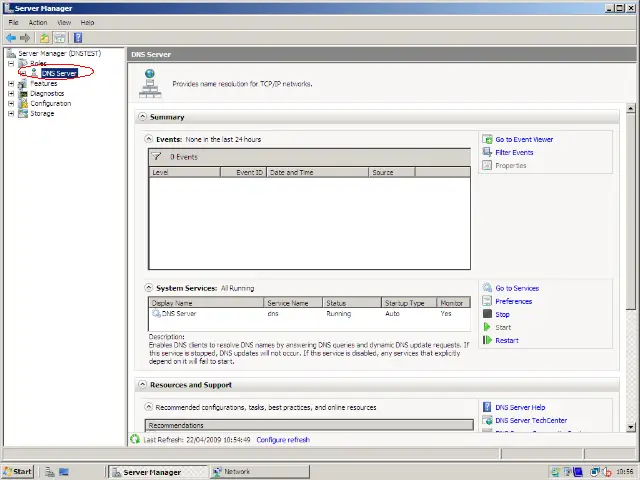
Task: Click the red security alert tray icon
Action: 607,472
